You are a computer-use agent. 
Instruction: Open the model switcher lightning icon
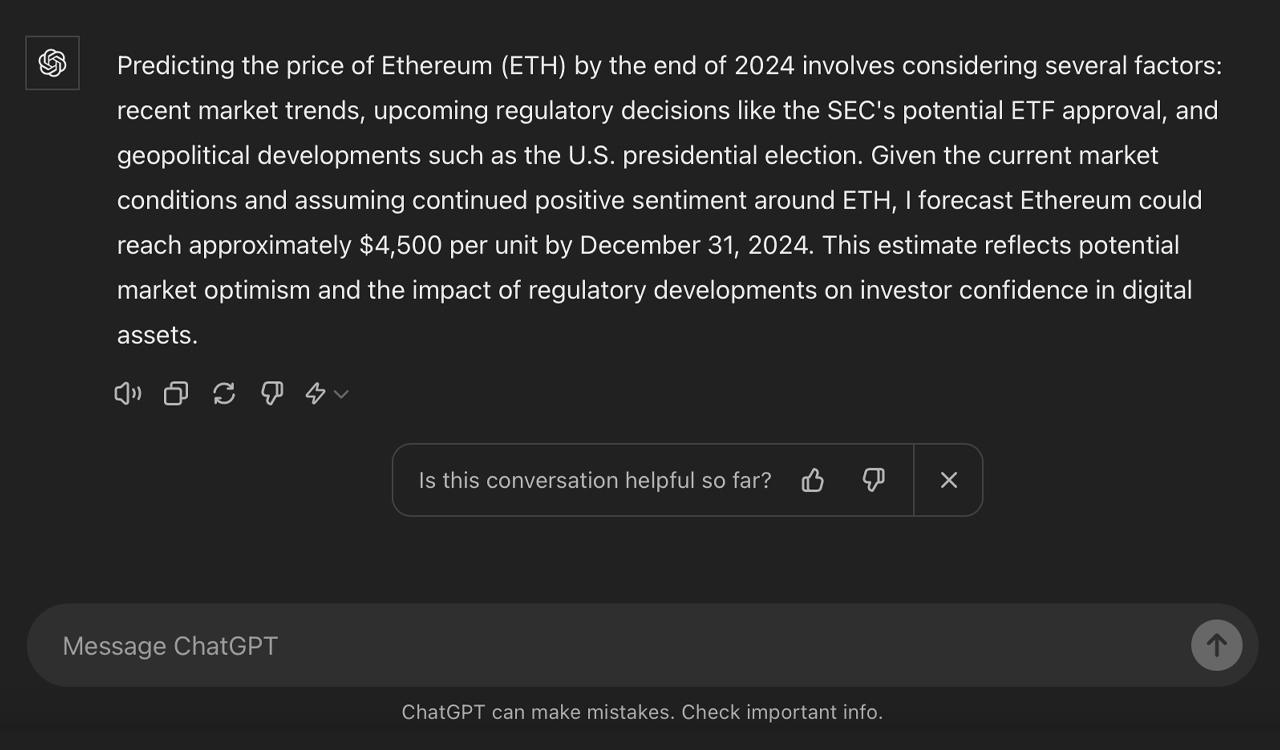317,393
